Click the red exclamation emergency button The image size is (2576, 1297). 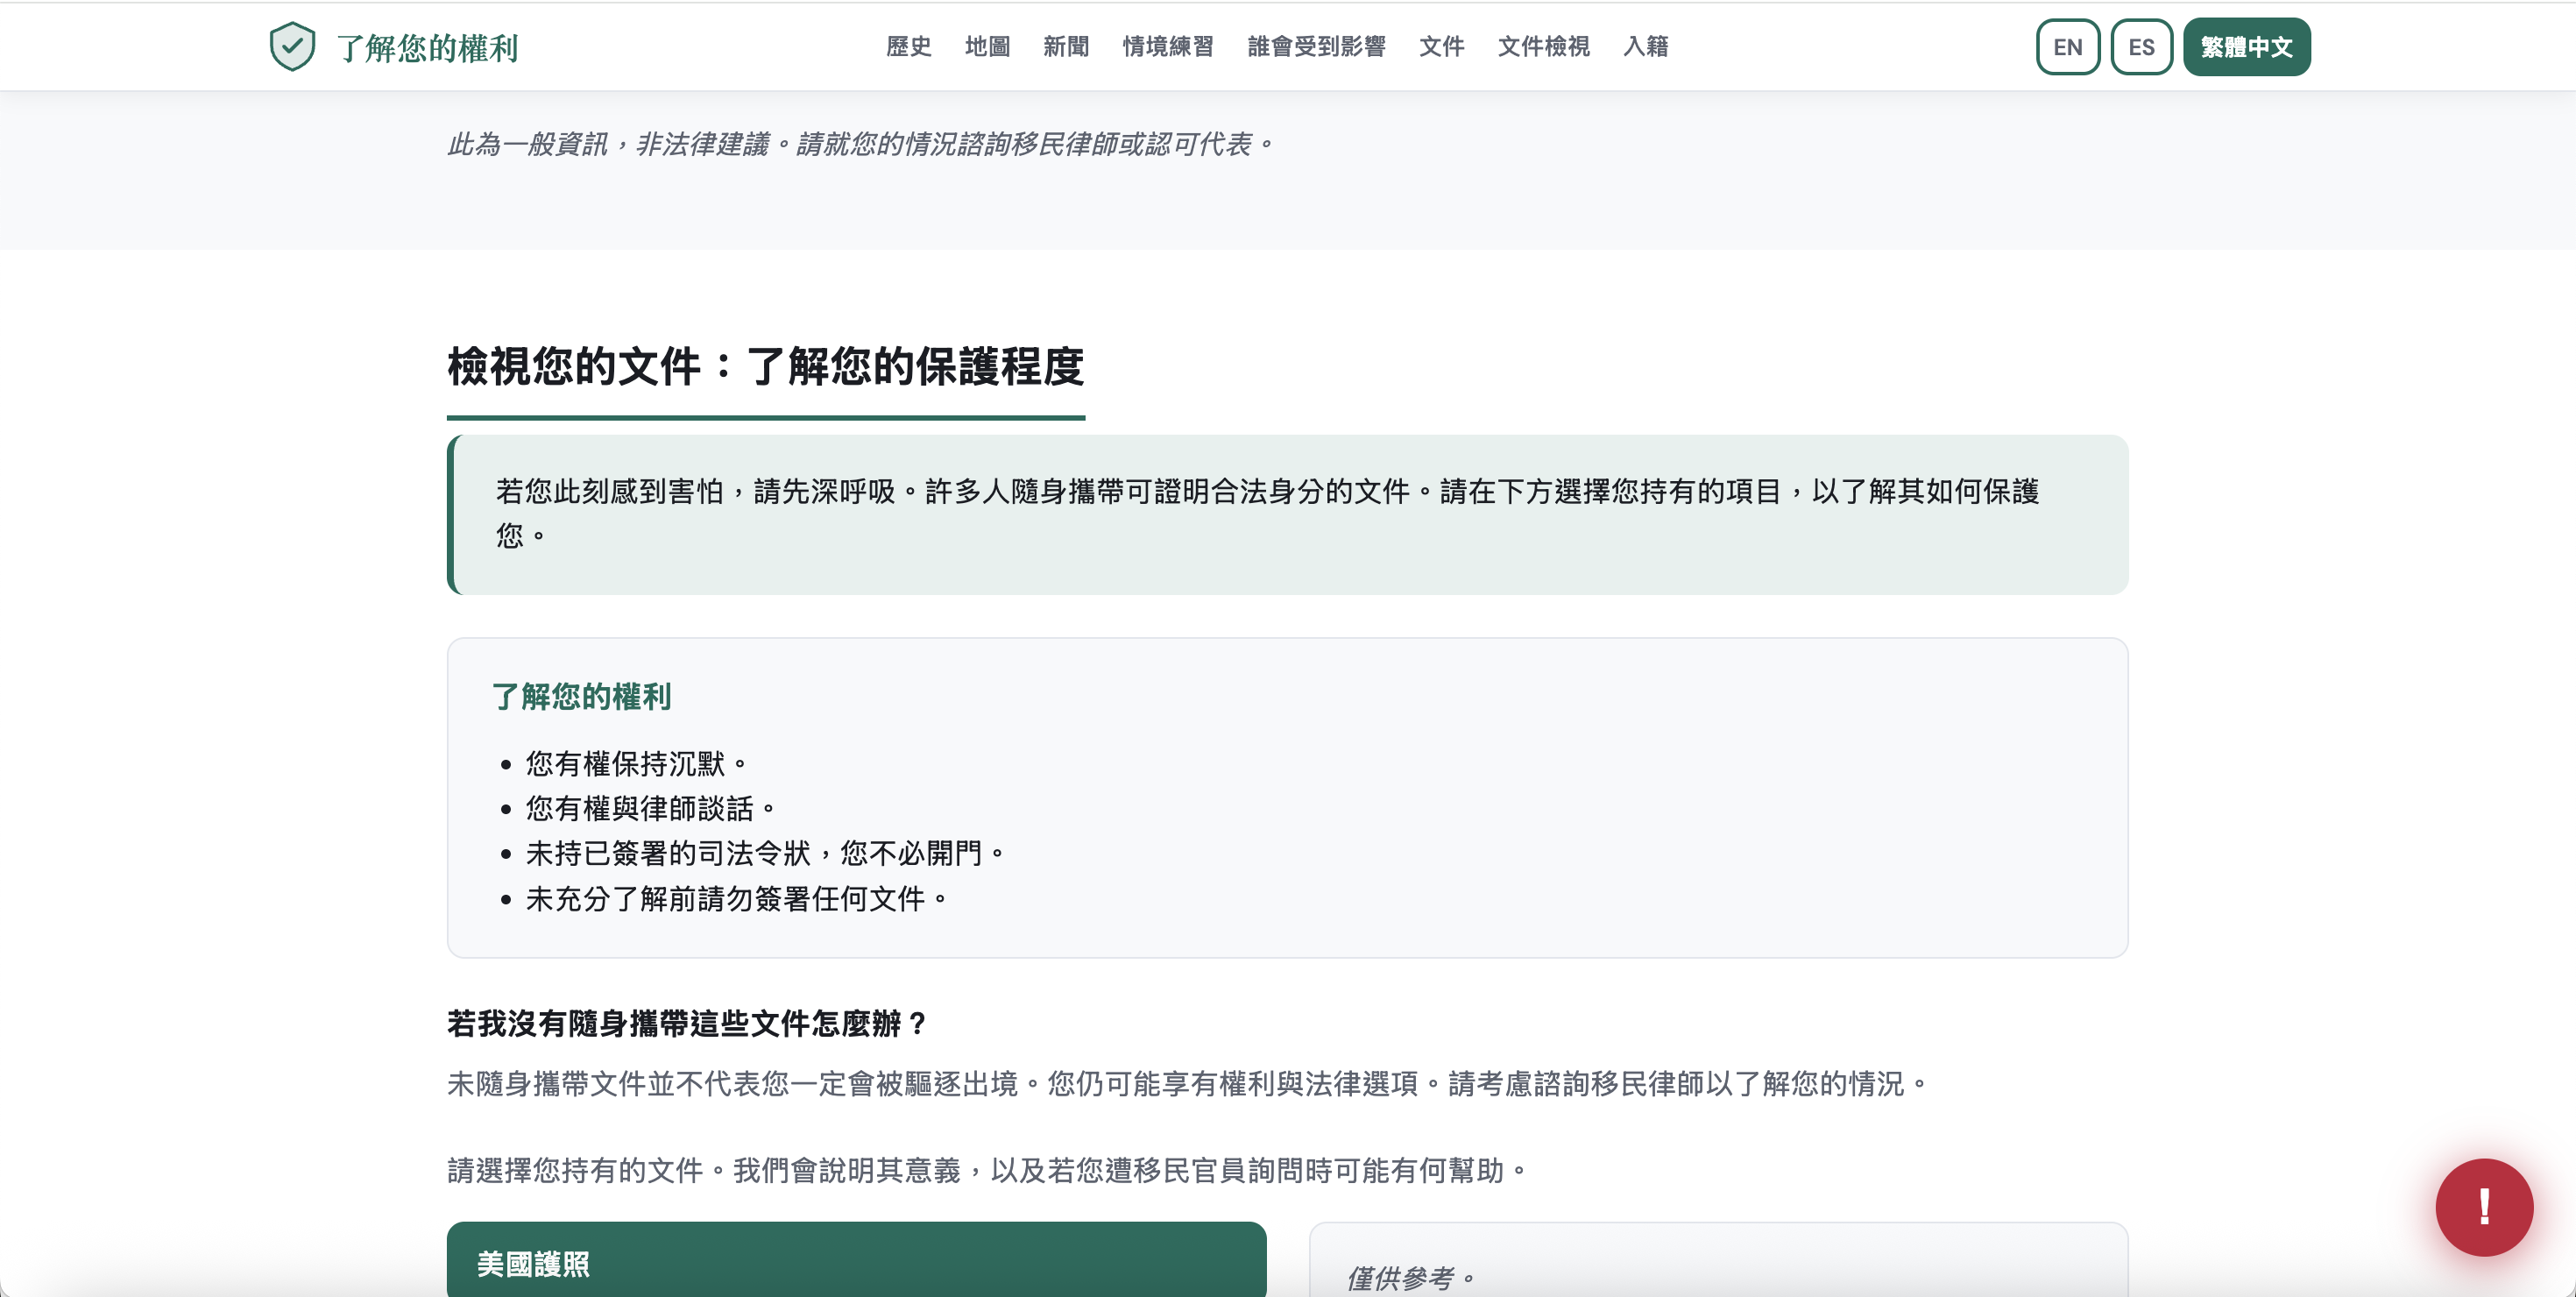coord(2483,1207)
